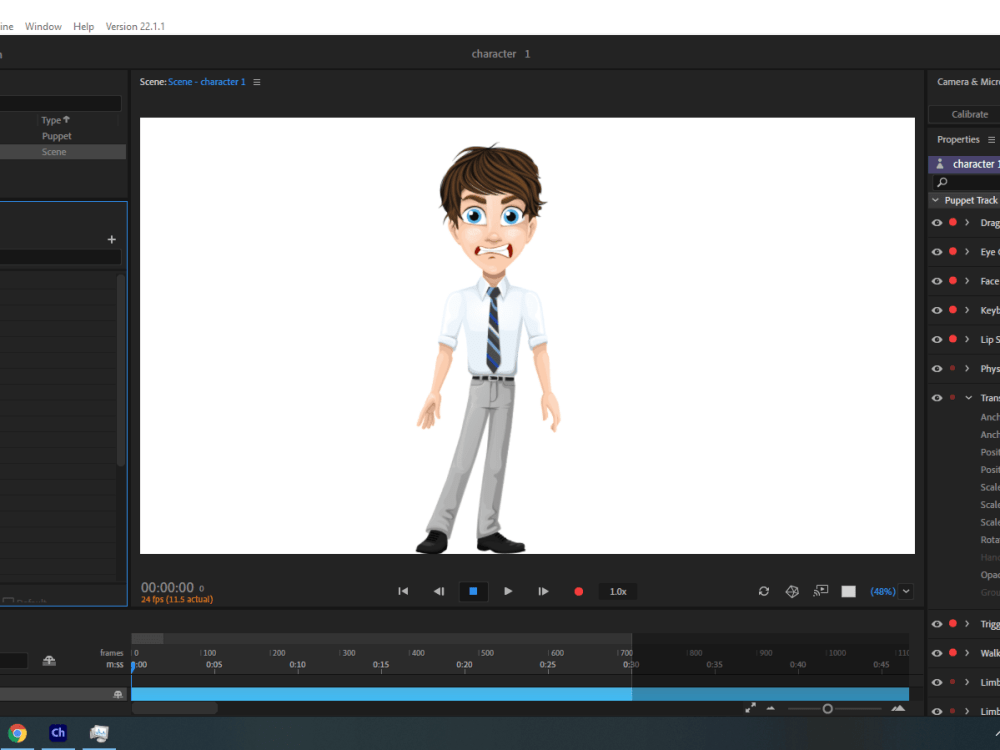The height and width of the screenshot is (750, 1000).
Task: Disarm Face behavior record dot
Action: click(953, 281)
